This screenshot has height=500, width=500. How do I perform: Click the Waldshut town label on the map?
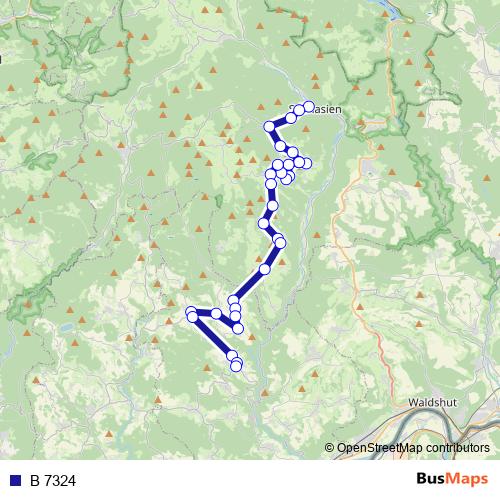coord(432,403)
